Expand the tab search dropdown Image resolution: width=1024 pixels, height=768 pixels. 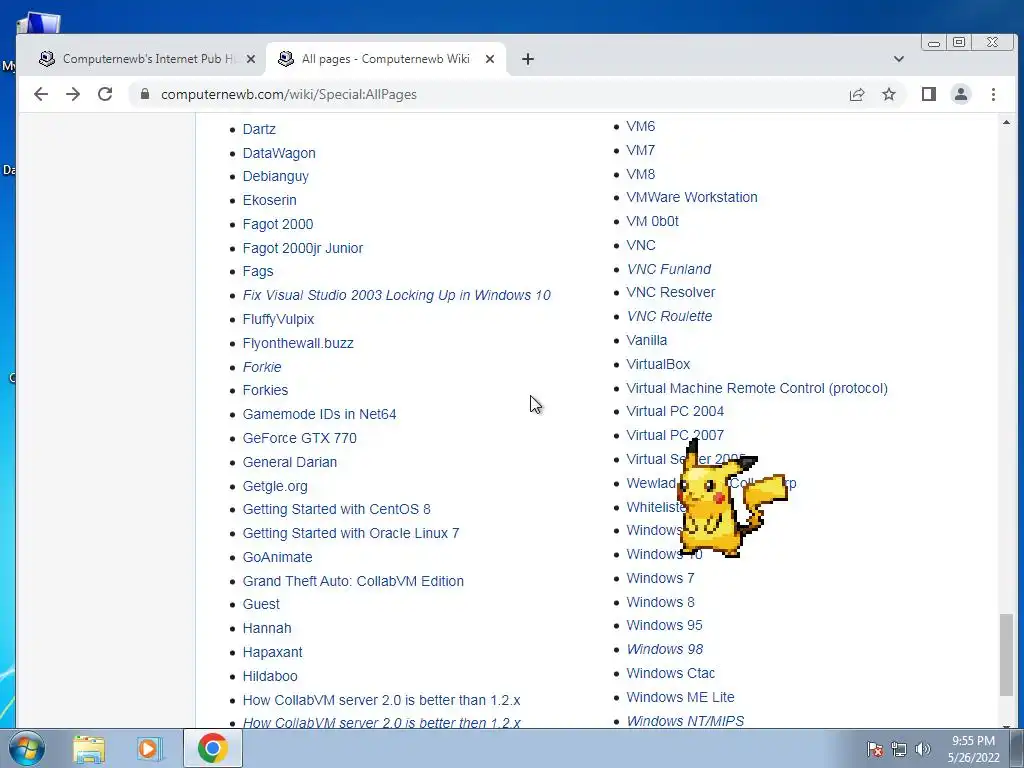(x=899, y=59)
